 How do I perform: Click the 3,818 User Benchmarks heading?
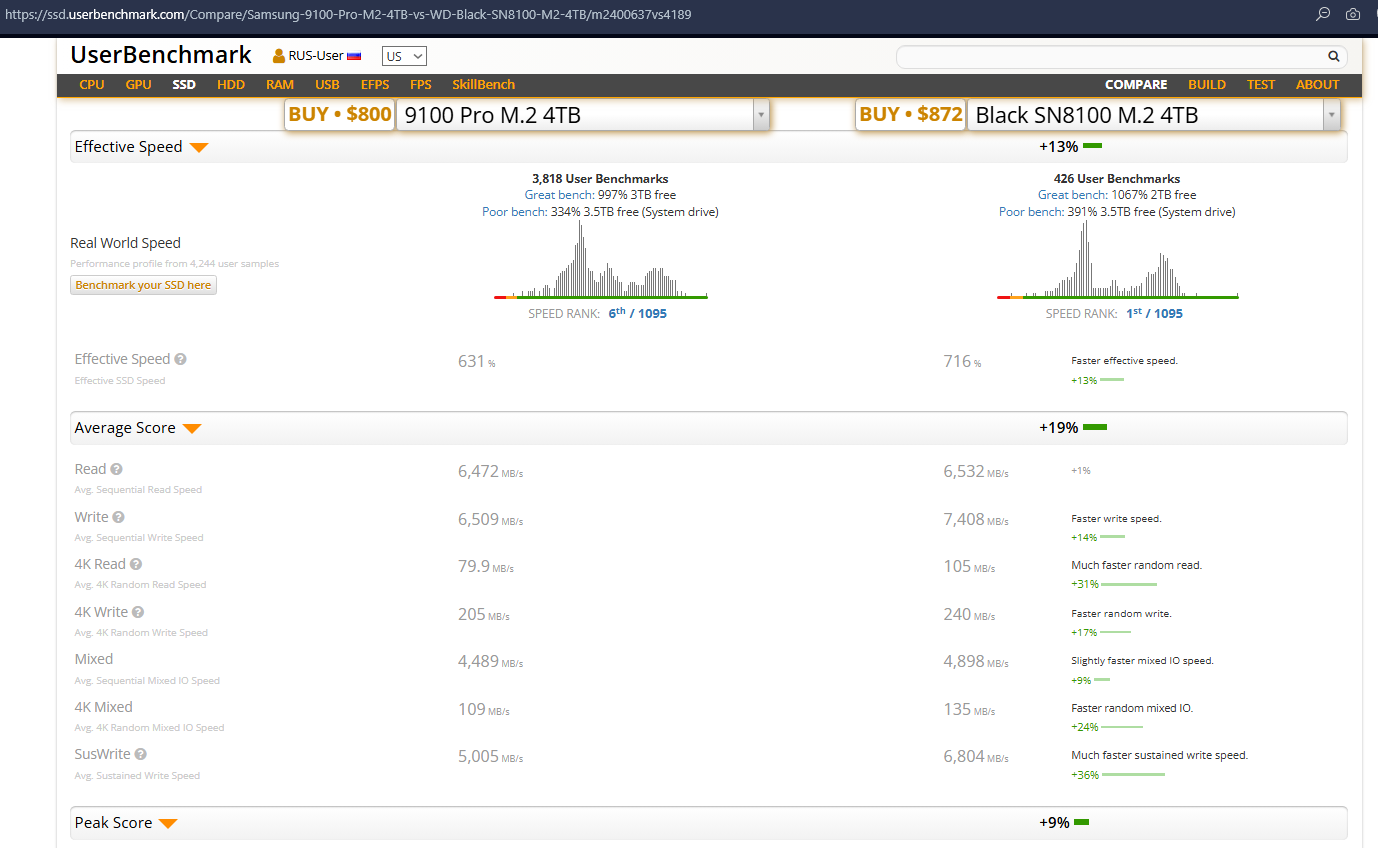[x=600, y=179]
